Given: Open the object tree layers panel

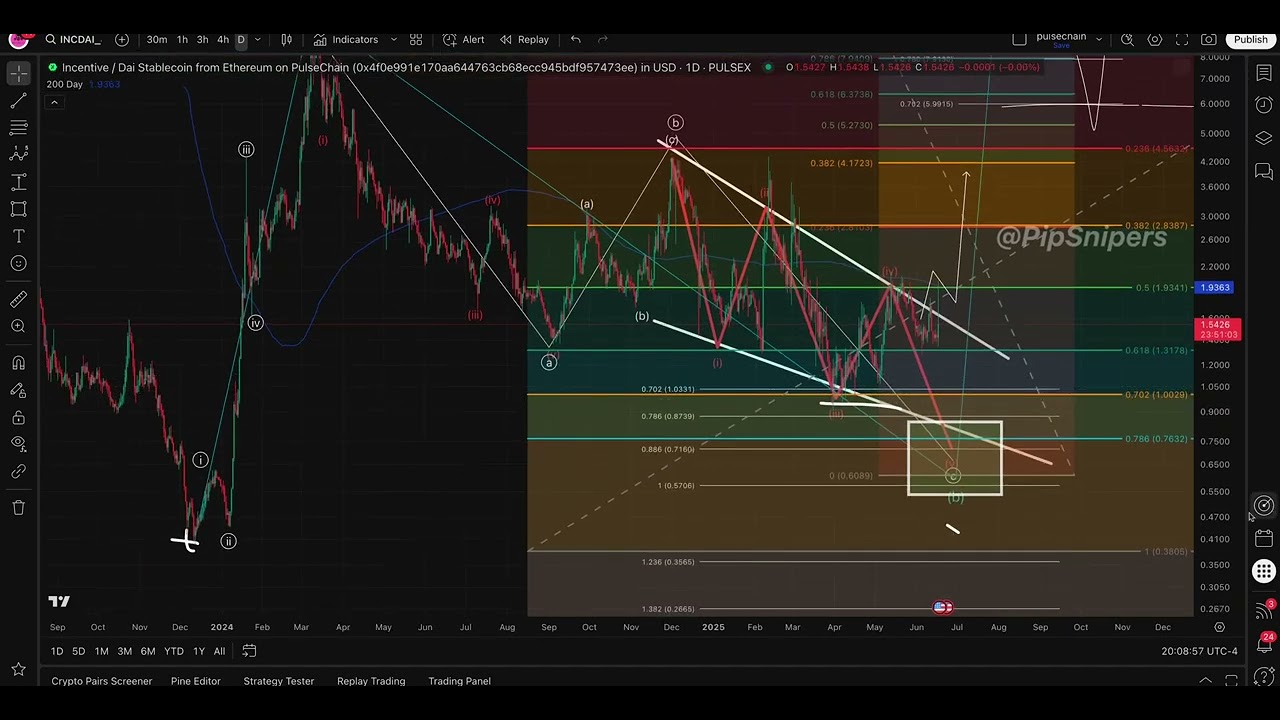Looking at the screenshot, I should coord(1264,138).
